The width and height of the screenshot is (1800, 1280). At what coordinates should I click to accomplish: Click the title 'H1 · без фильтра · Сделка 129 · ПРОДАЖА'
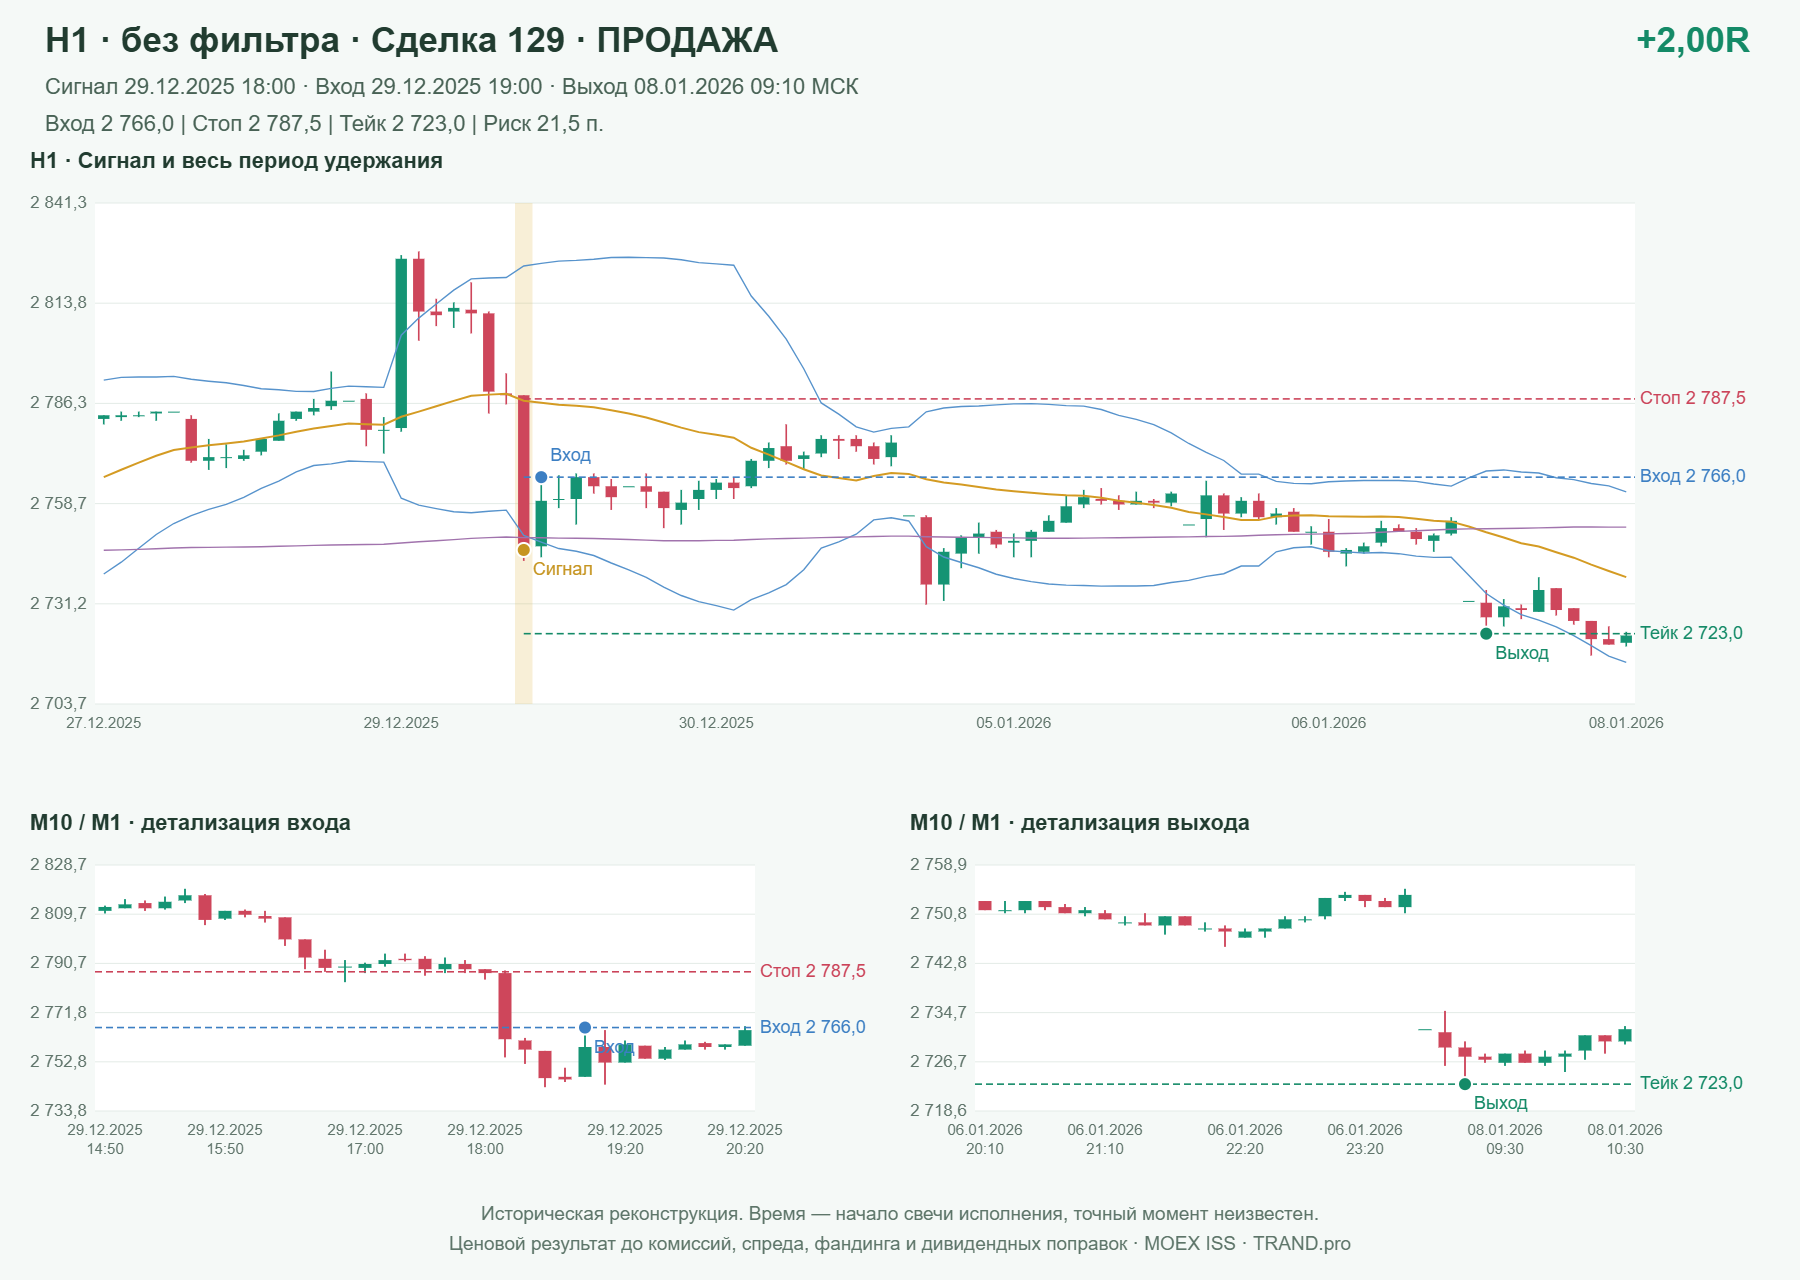pos(411,40)
